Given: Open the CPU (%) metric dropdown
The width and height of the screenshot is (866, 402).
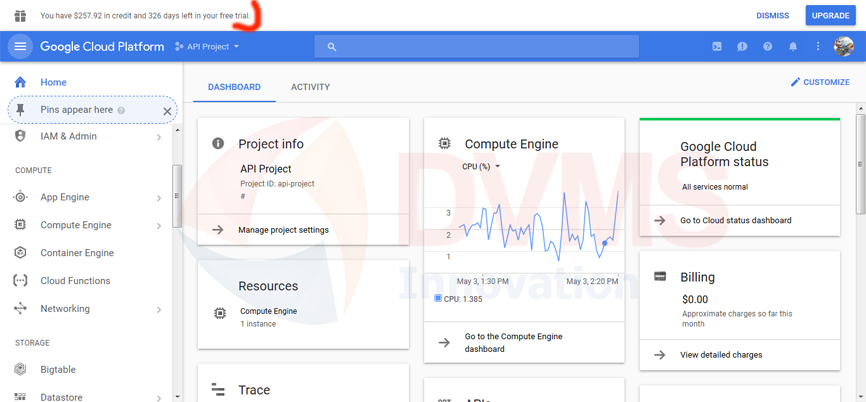Looking at the screenshot, I should pos(481,166).
